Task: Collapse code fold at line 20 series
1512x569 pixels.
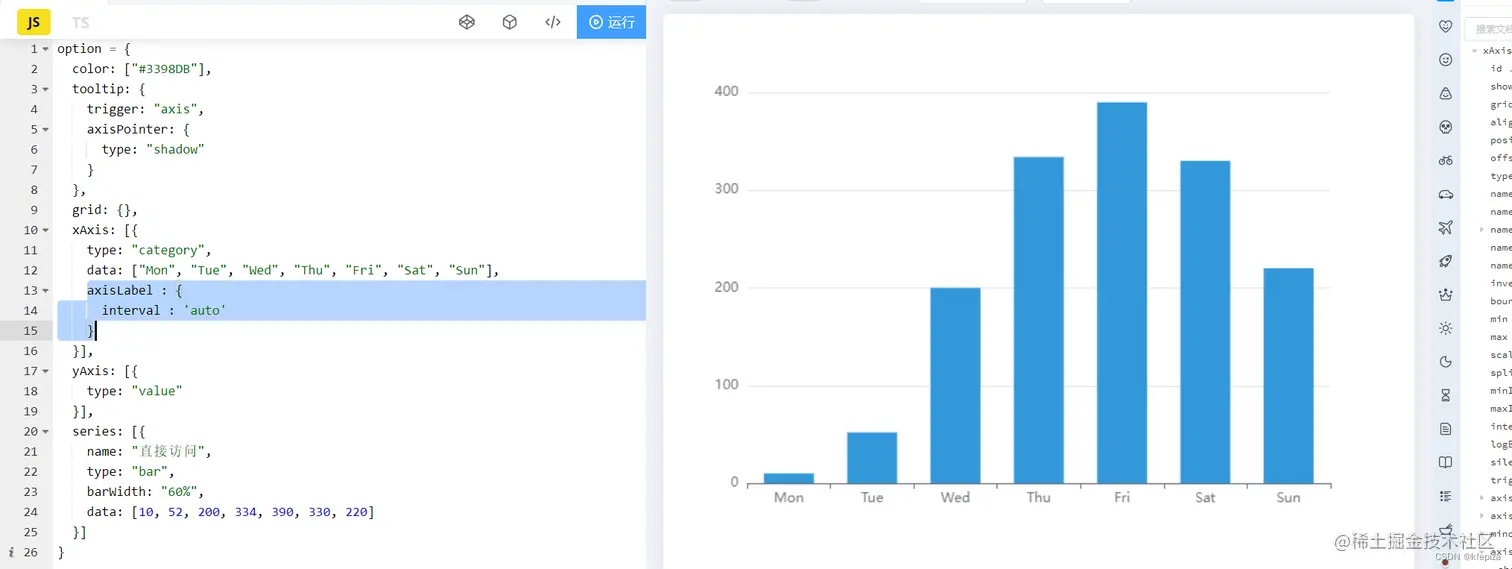Action: (x=46, y=431)
